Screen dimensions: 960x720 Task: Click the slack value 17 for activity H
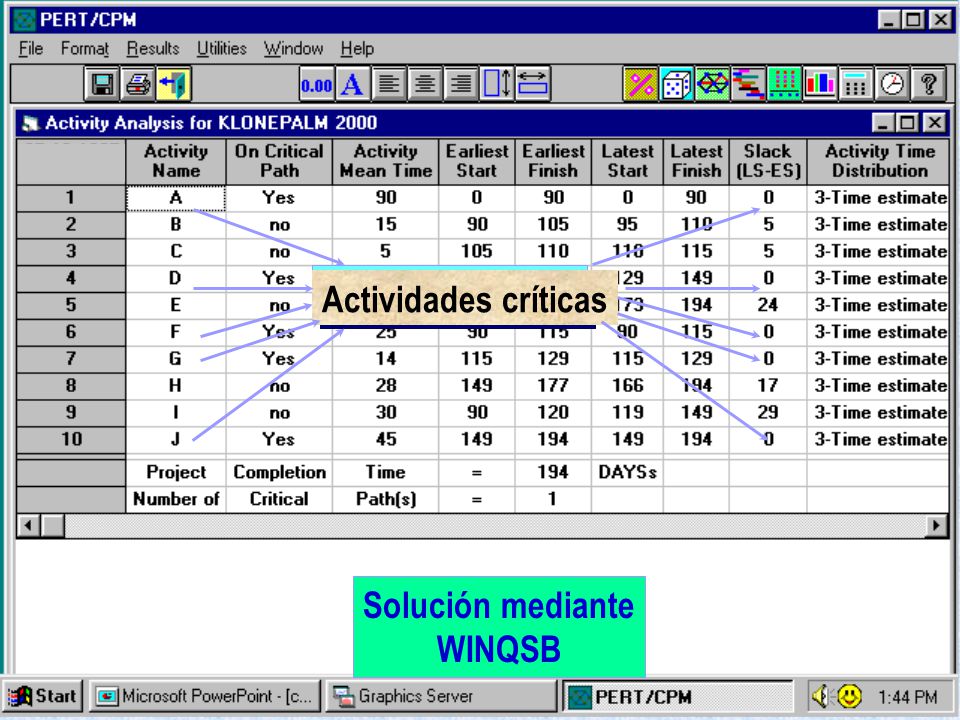768,386
